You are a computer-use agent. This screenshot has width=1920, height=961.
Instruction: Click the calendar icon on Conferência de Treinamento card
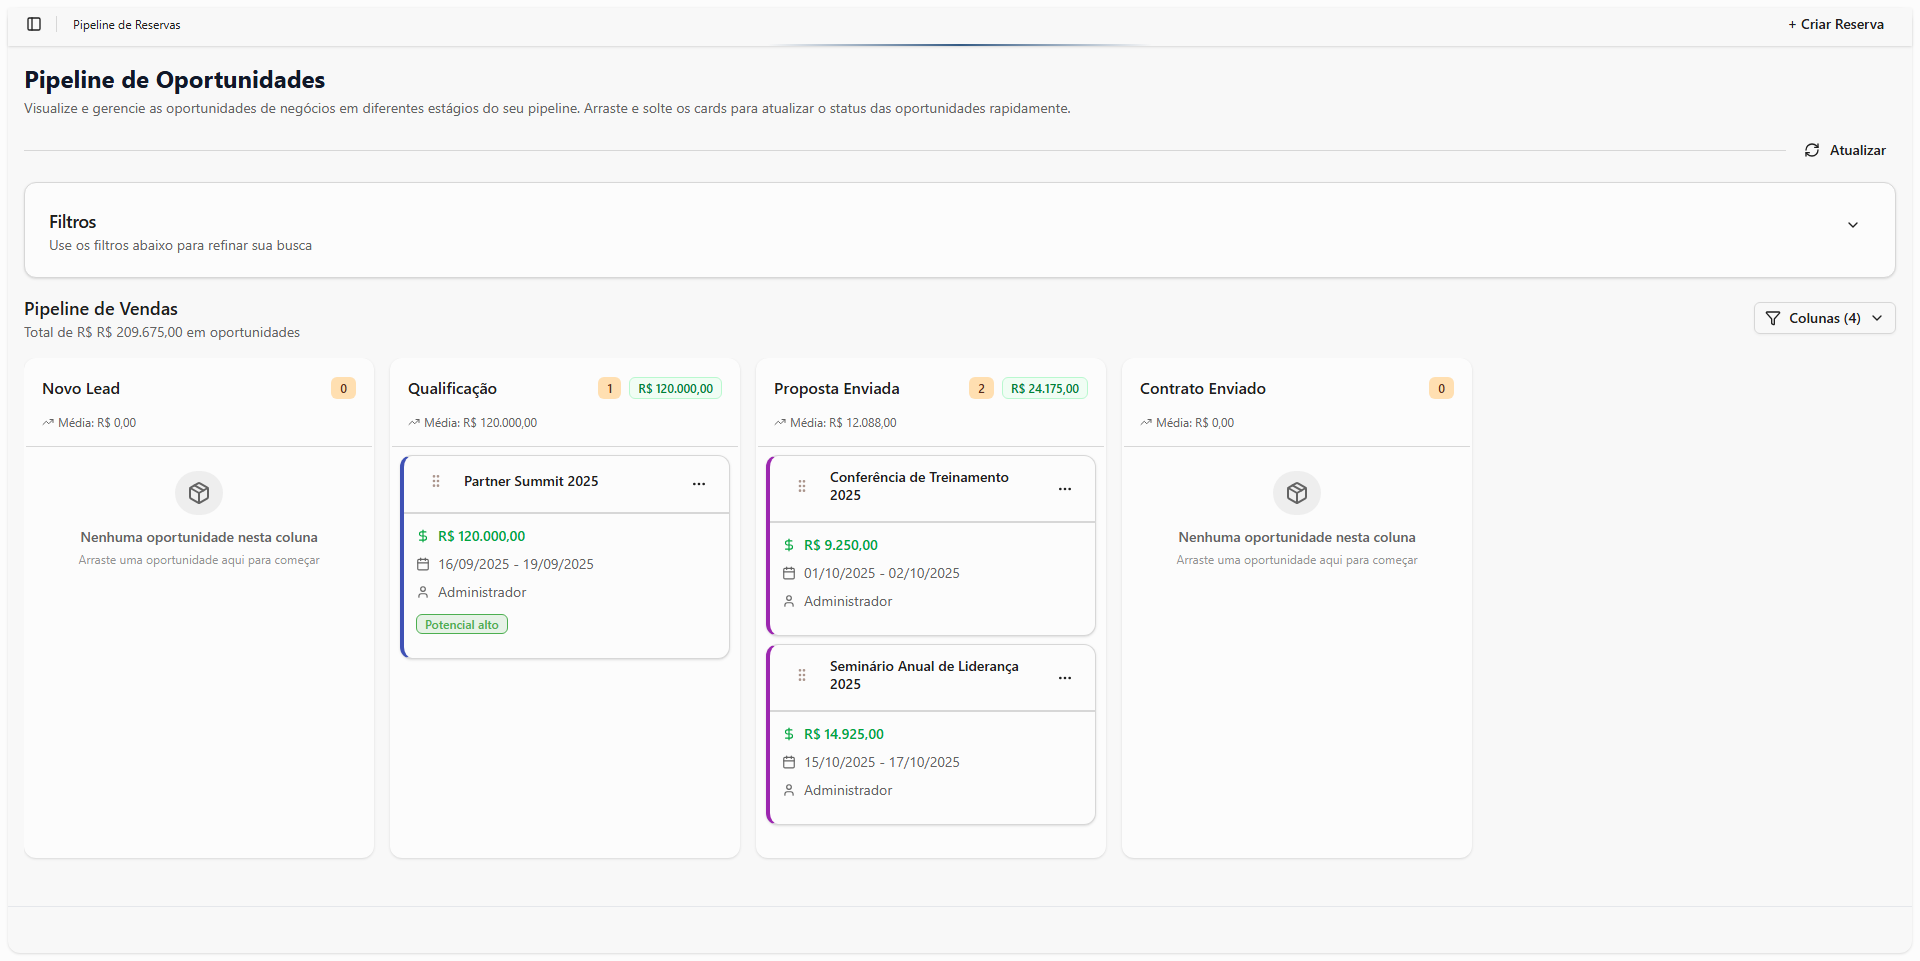789,573
